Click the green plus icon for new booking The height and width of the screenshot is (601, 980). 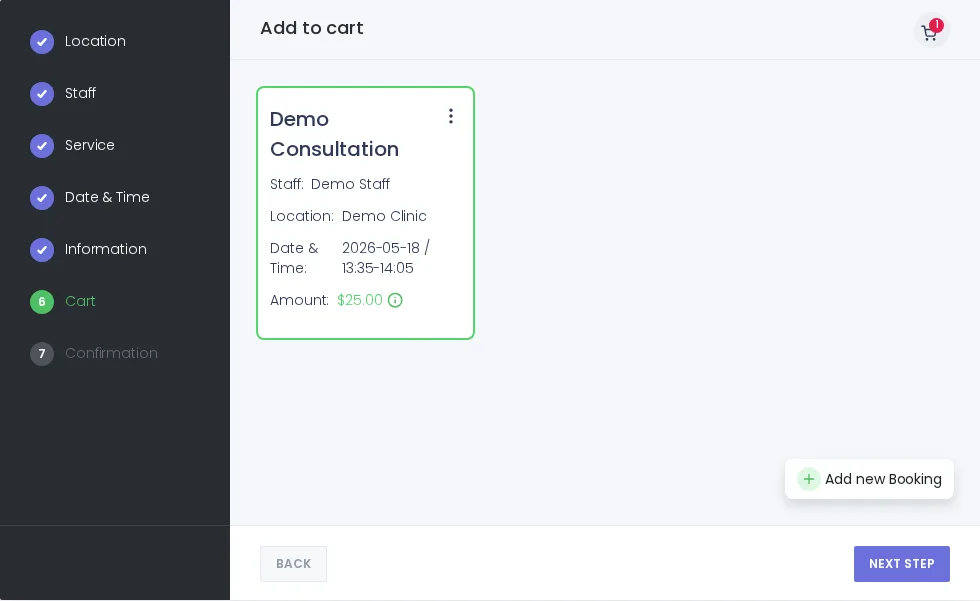coord(808,479)
